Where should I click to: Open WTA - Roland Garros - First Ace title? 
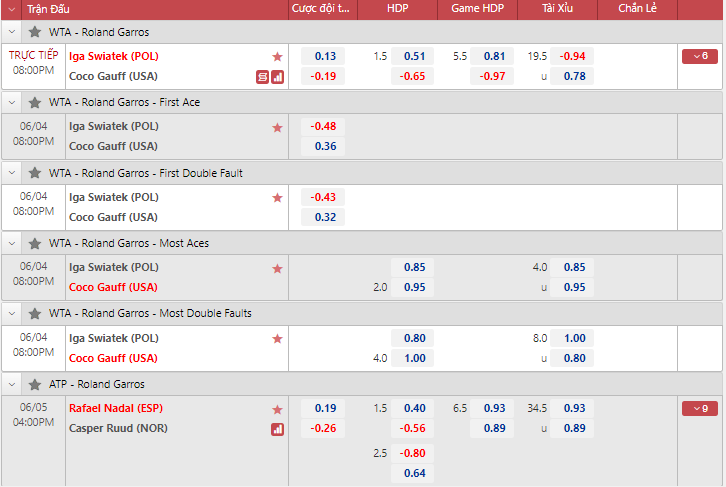(x=125, y=102)
